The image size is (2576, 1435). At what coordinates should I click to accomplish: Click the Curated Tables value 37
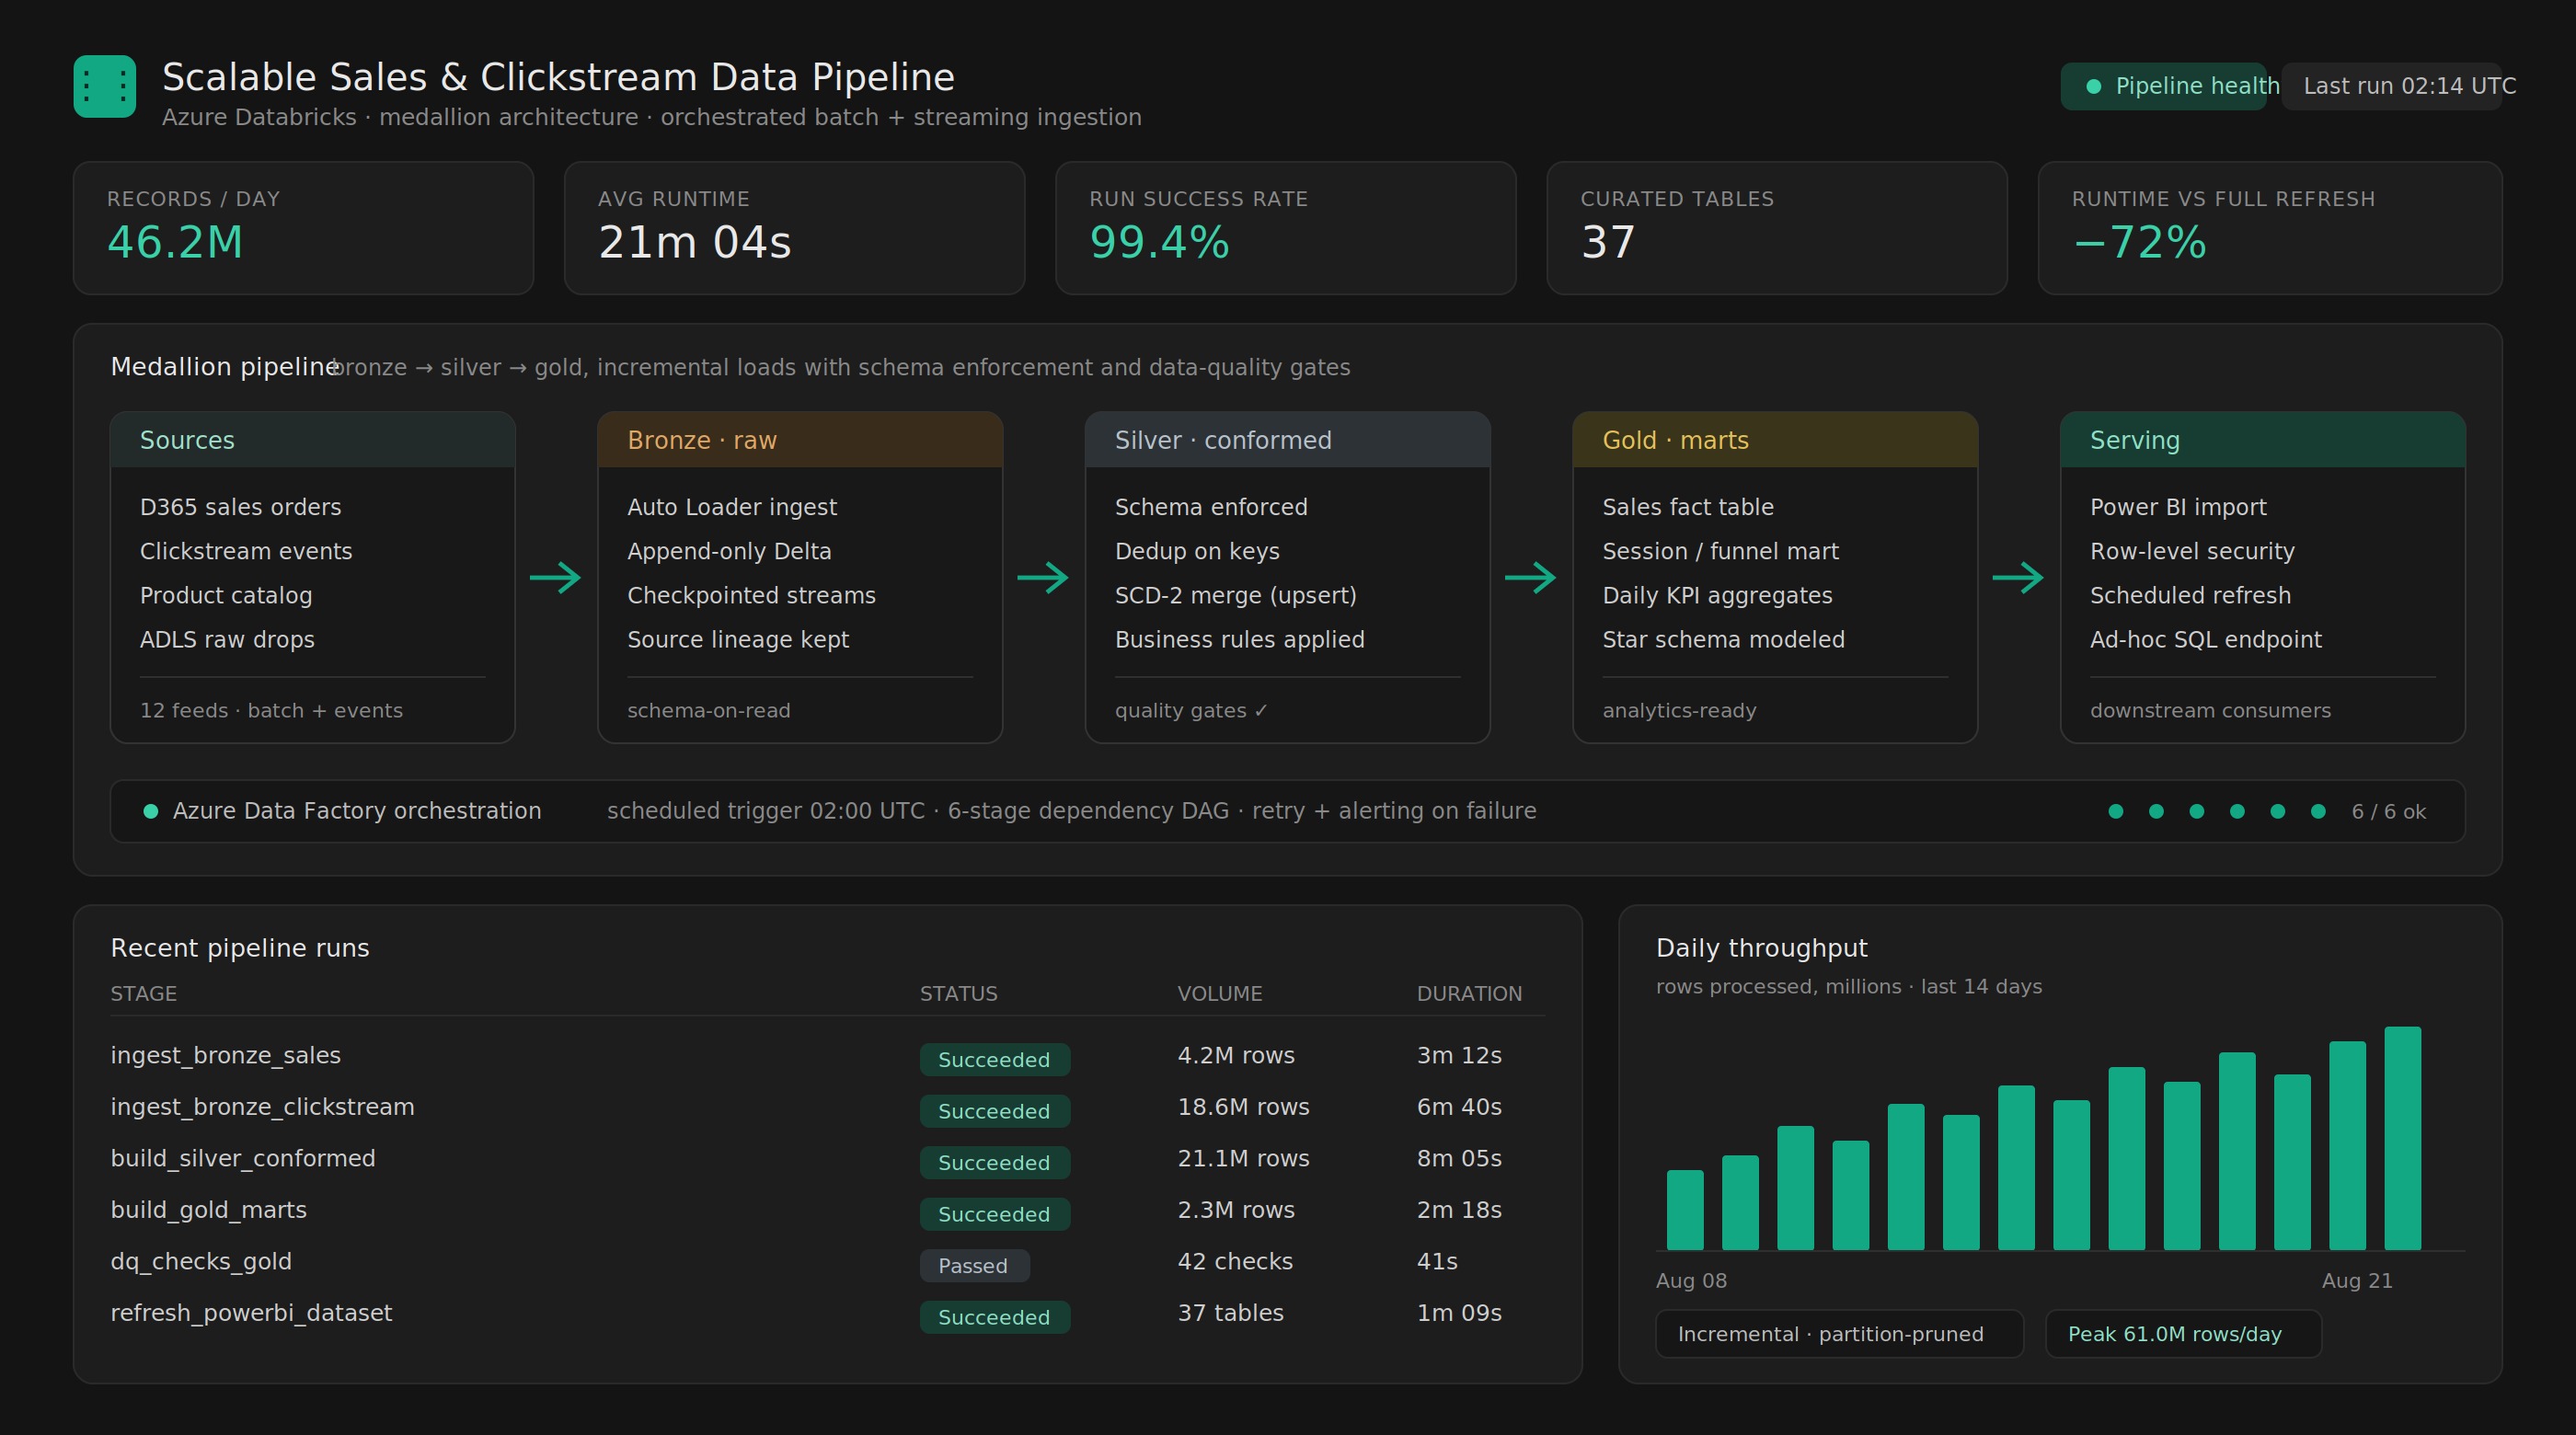tap(1608, 242)
